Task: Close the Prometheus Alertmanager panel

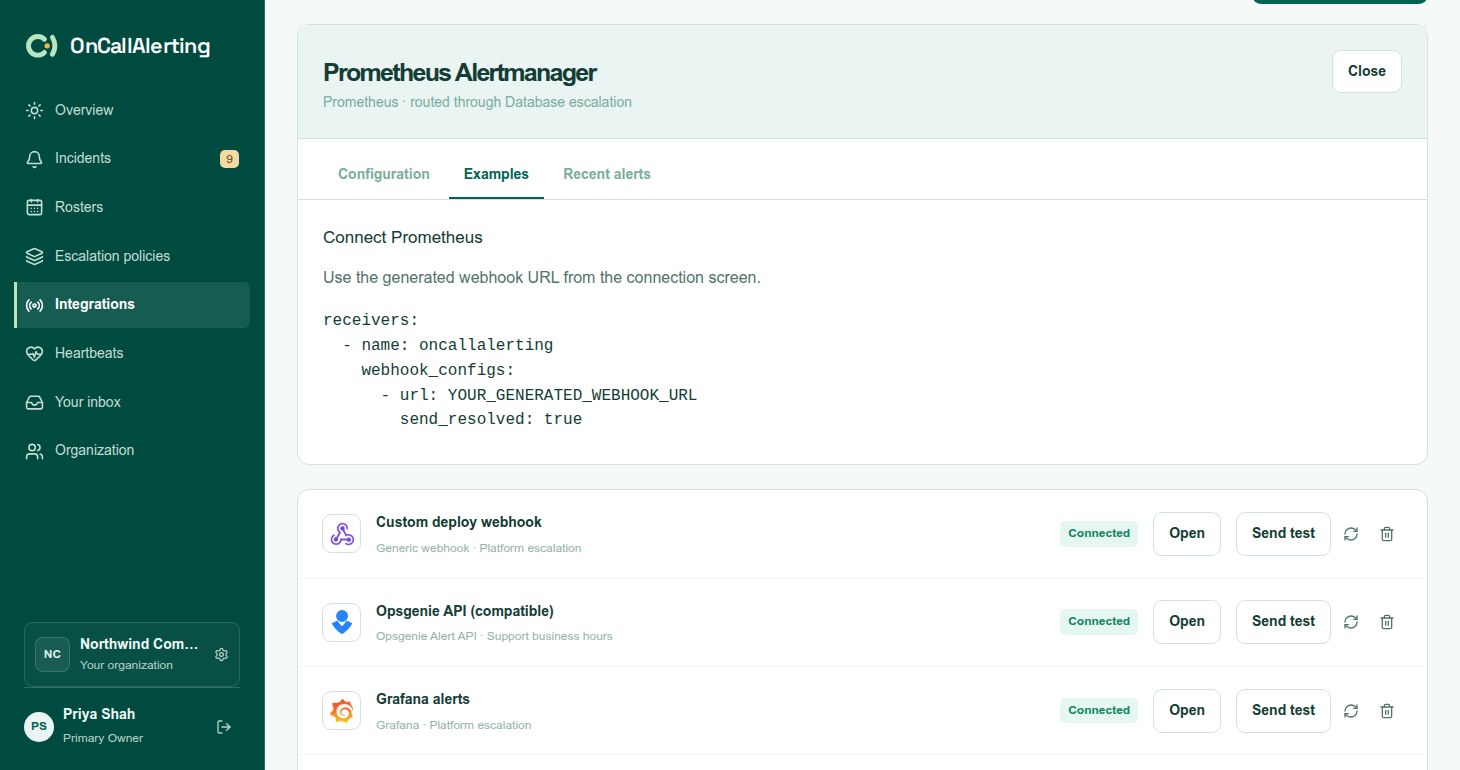Action: point(1366,71)
